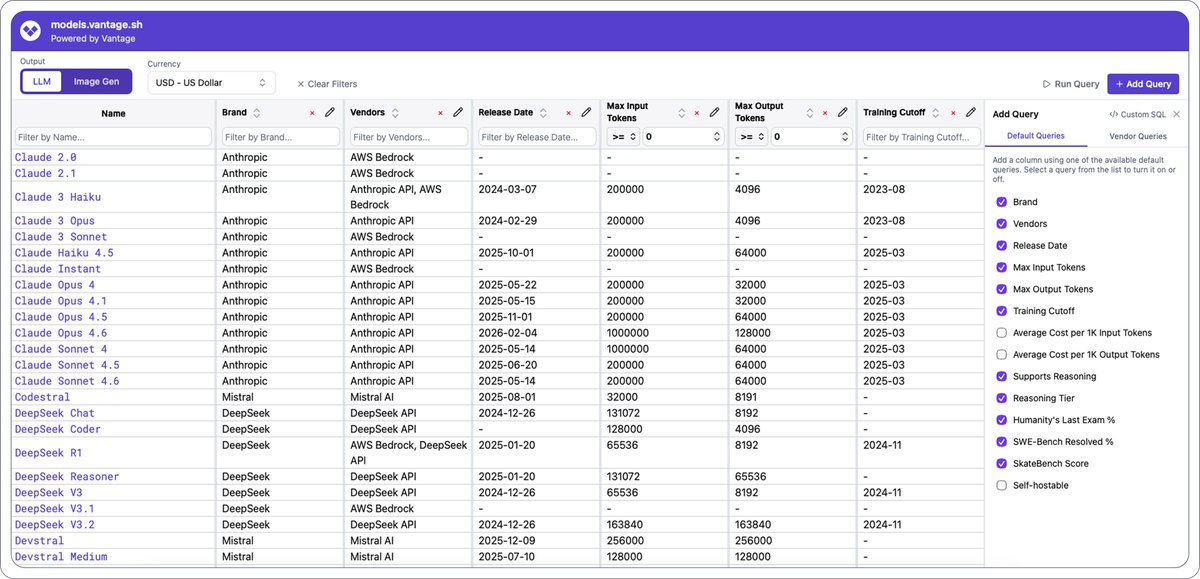Click Clear Filters
The width and height of the screenshot is (1200, 579).
point(327,84)
